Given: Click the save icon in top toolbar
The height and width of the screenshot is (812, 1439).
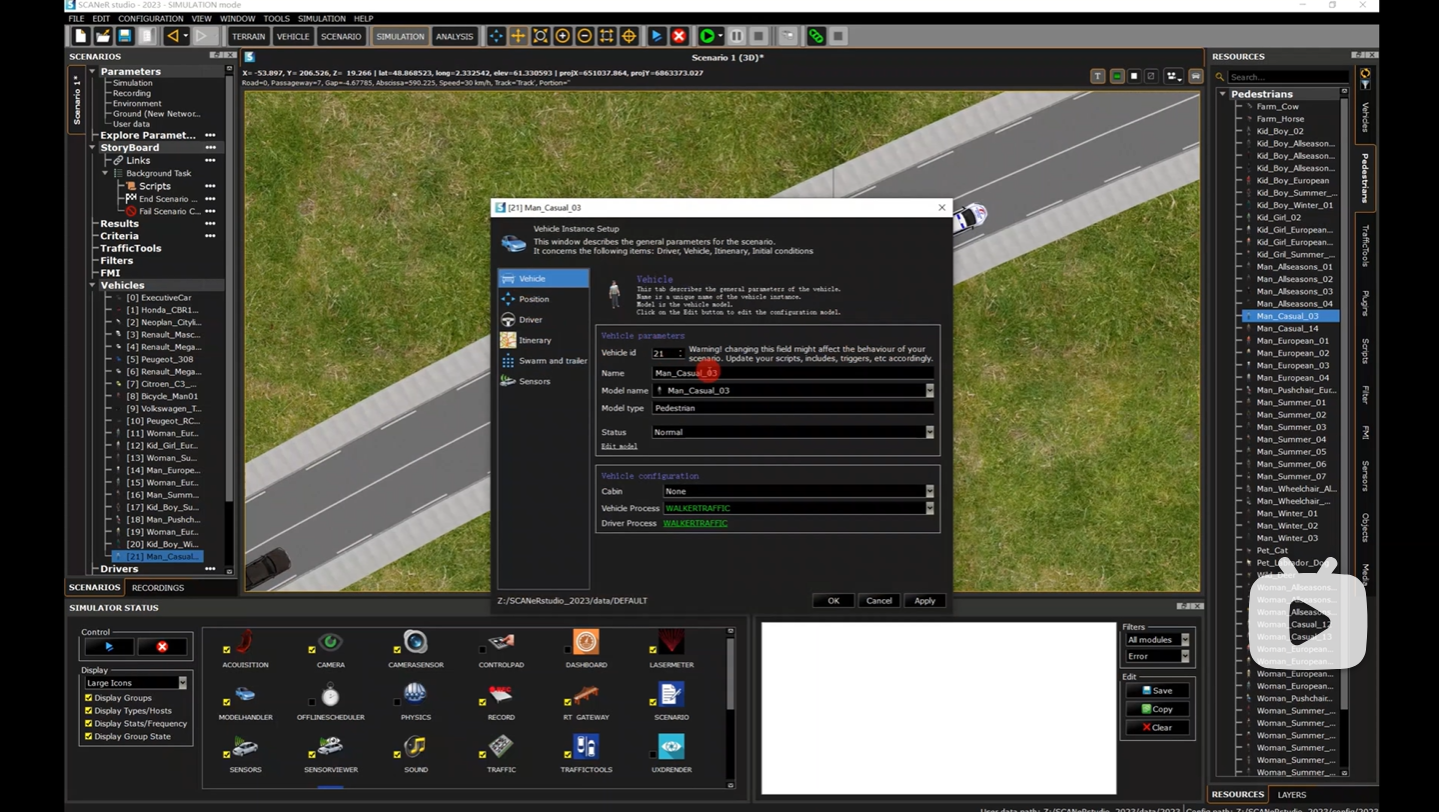Looking at the screenshot, I should pos(124,36).
